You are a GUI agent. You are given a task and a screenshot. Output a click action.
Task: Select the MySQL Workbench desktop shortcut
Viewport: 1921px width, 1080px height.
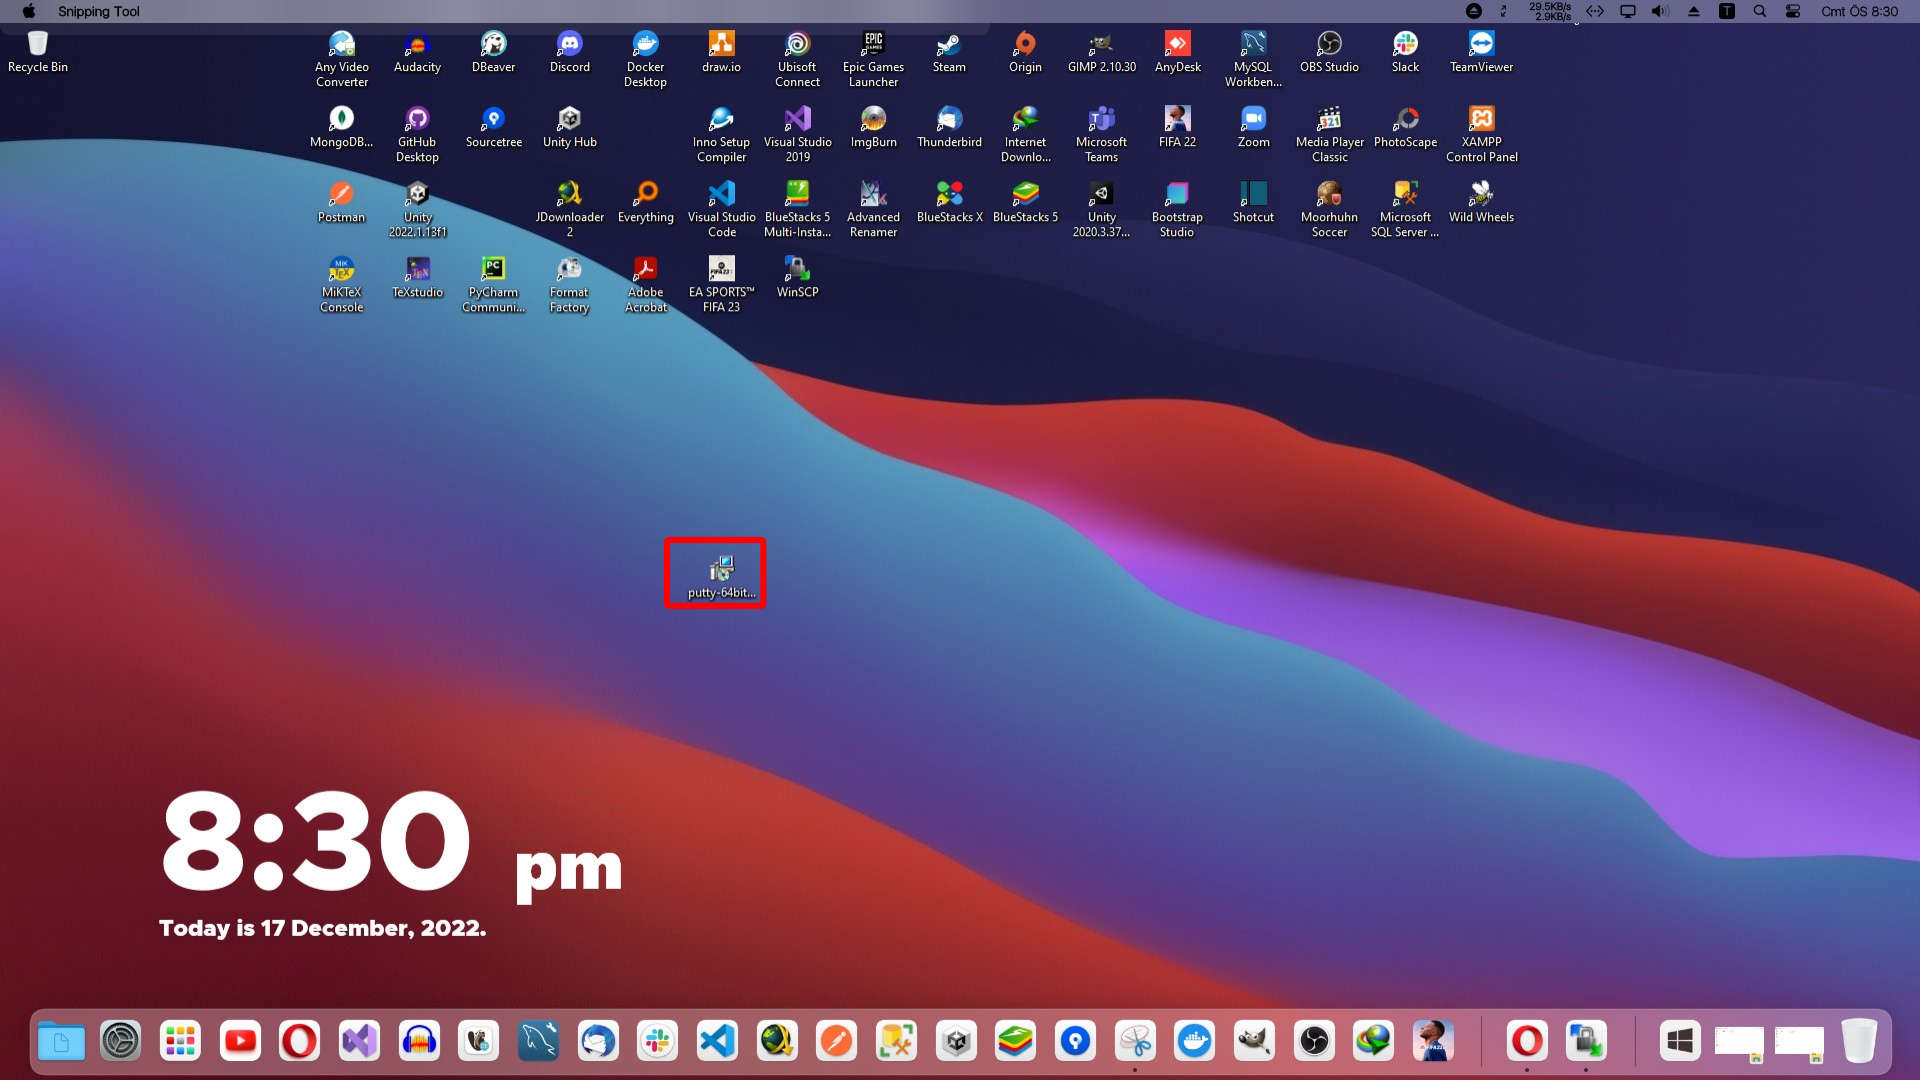coord(1253,60)
